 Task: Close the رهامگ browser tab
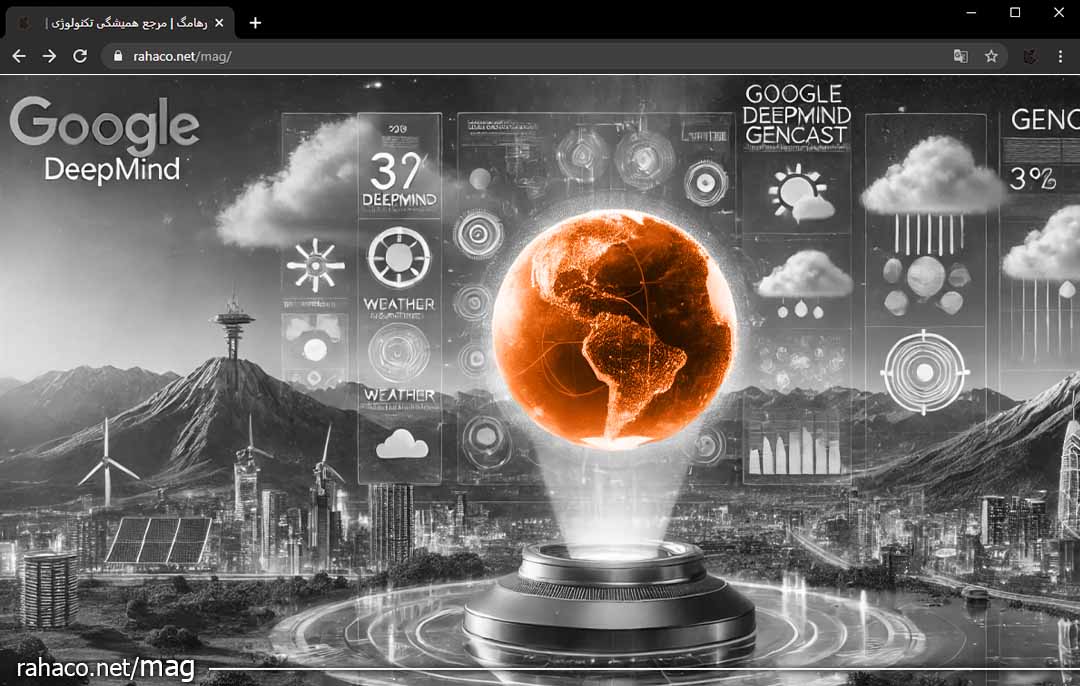(x=219, y=23)
